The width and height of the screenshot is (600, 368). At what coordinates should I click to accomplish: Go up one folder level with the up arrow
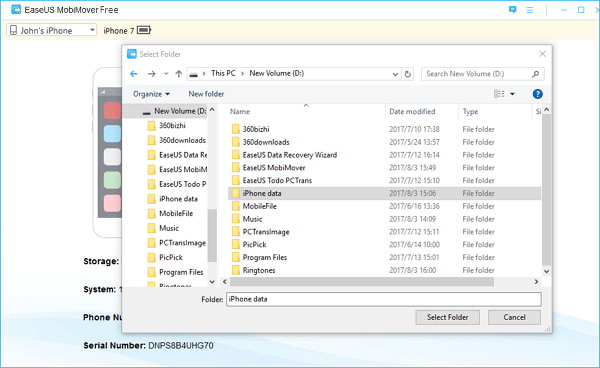(179, 74)
